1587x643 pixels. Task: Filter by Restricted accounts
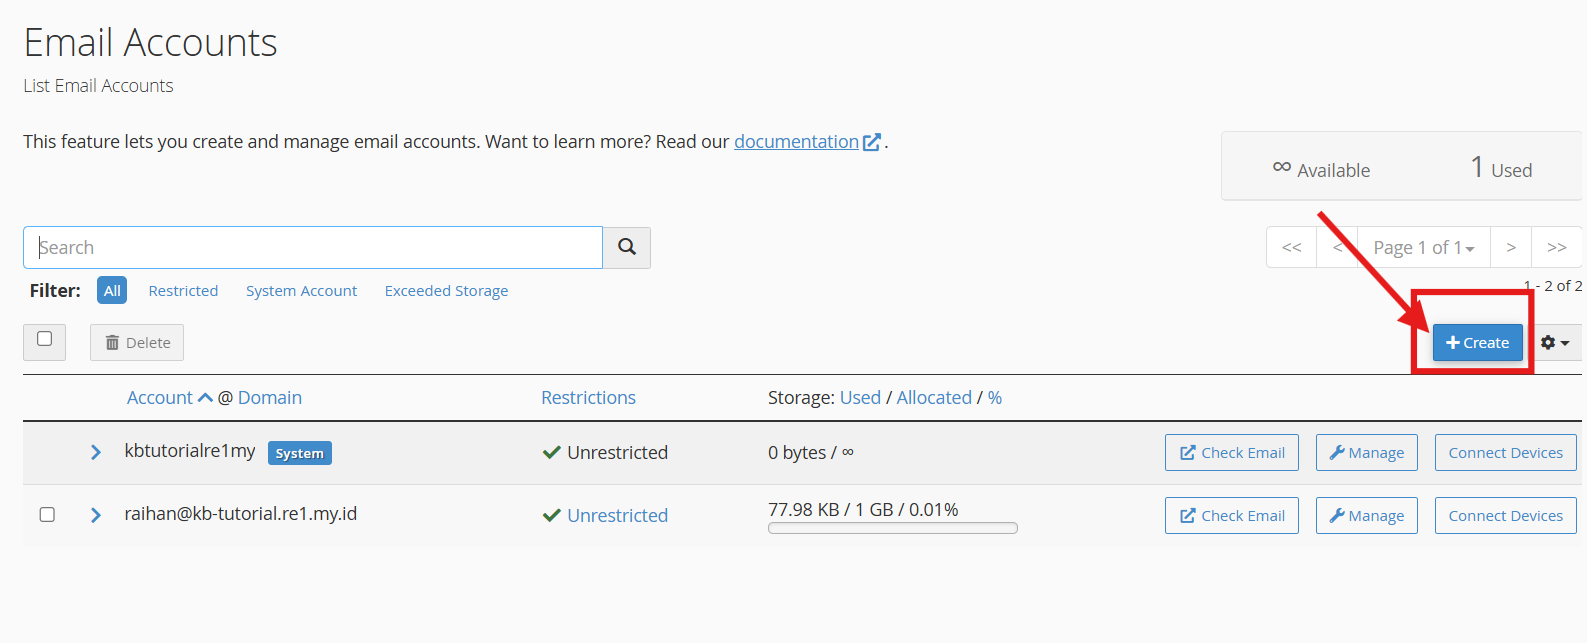[183, 291]
